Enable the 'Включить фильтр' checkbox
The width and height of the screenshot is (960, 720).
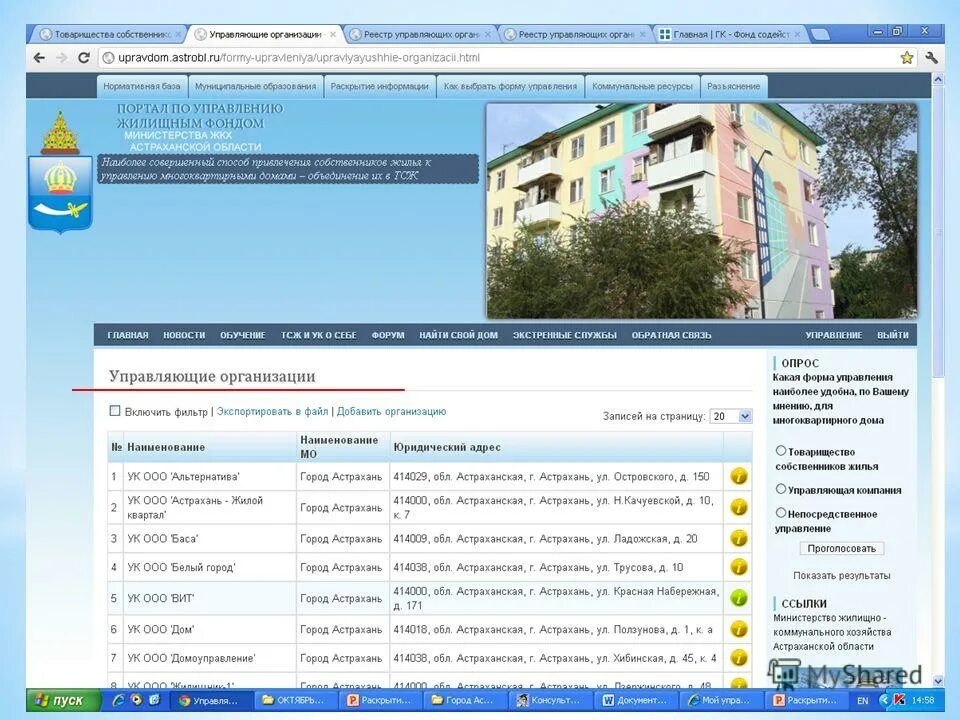115,410
